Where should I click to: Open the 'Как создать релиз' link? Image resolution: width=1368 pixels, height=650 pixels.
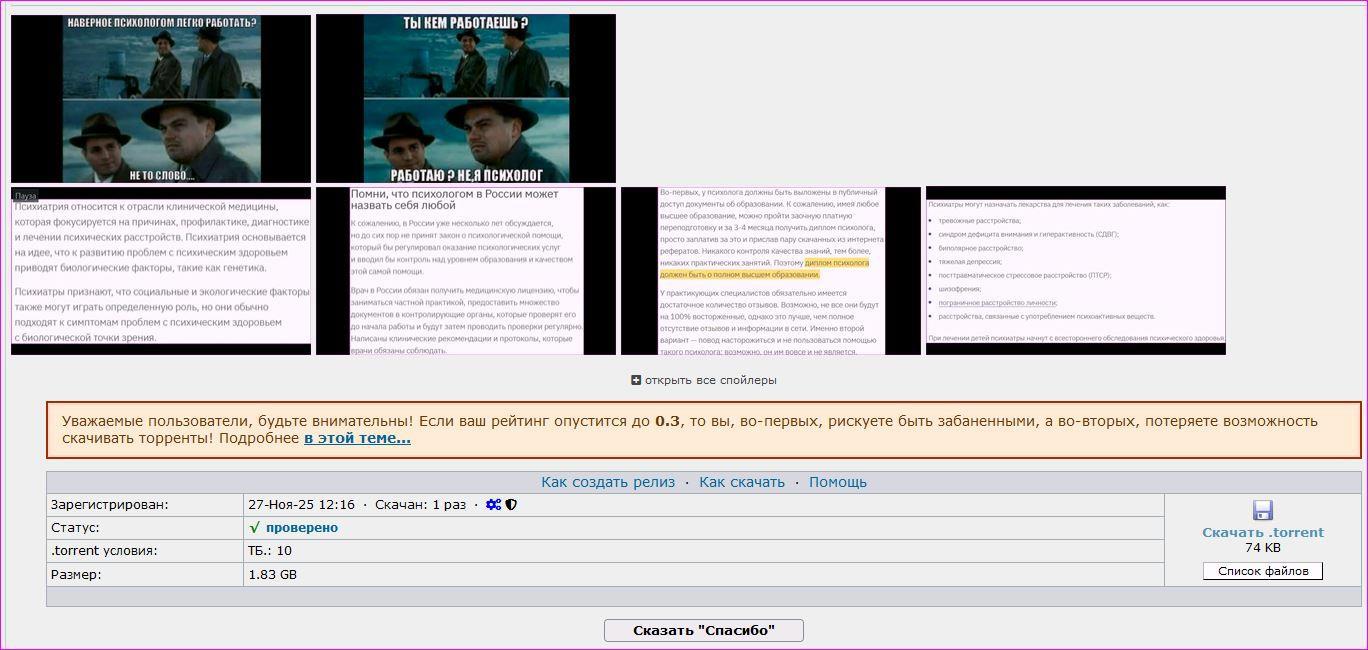pyautogui.click(x=608, y=482)
